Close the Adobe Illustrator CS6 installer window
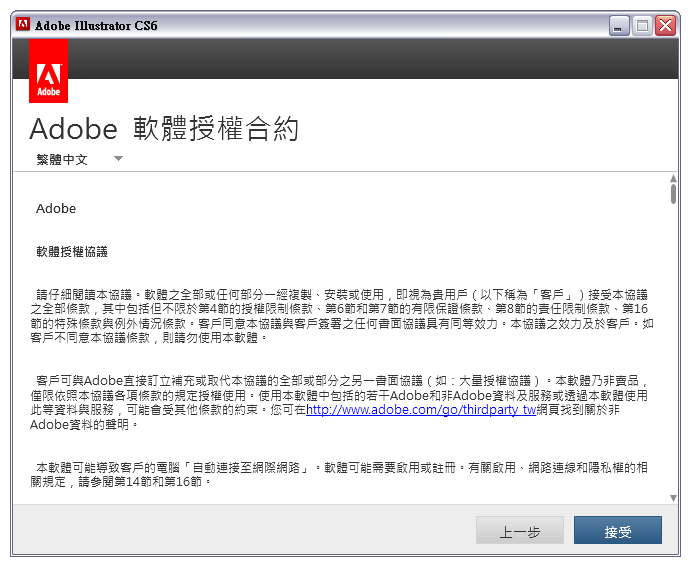 [x=665, y=26]
